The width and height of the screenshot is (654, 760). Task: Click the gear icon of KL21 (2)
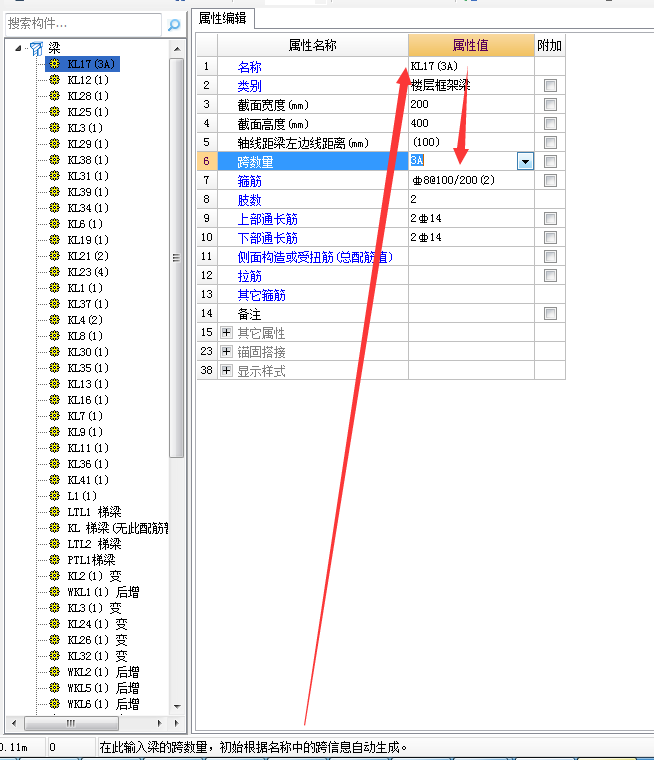(55, 255)
